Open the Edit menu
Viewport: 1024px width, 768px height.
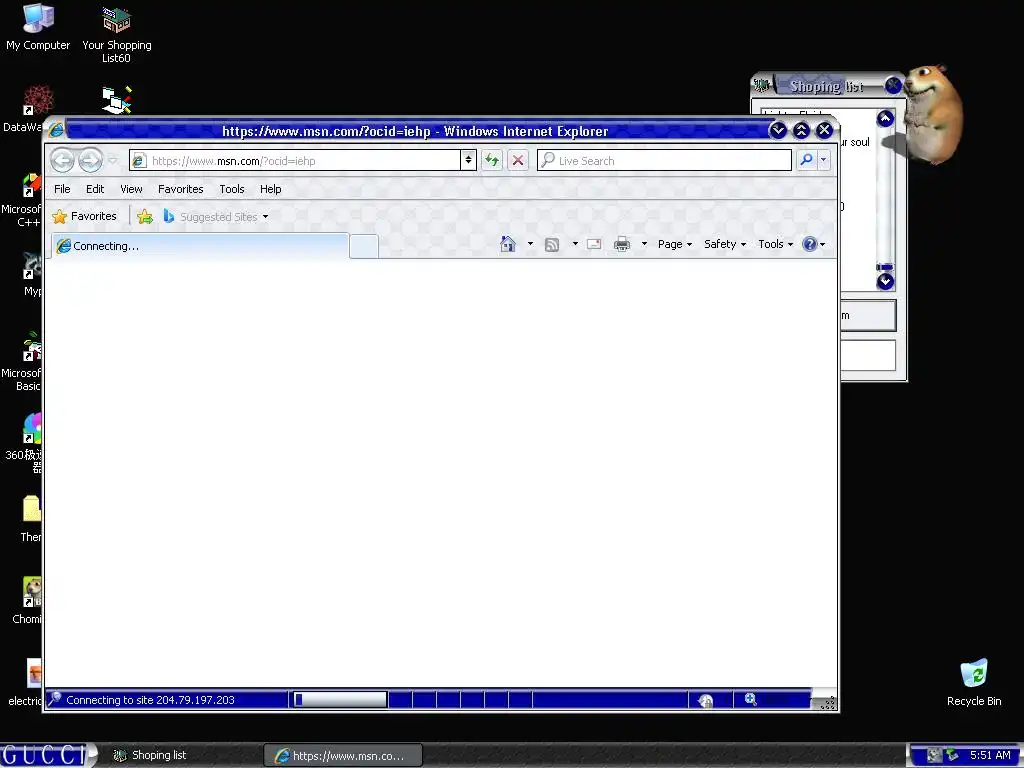pyautogui.click(x=95, y=189)
